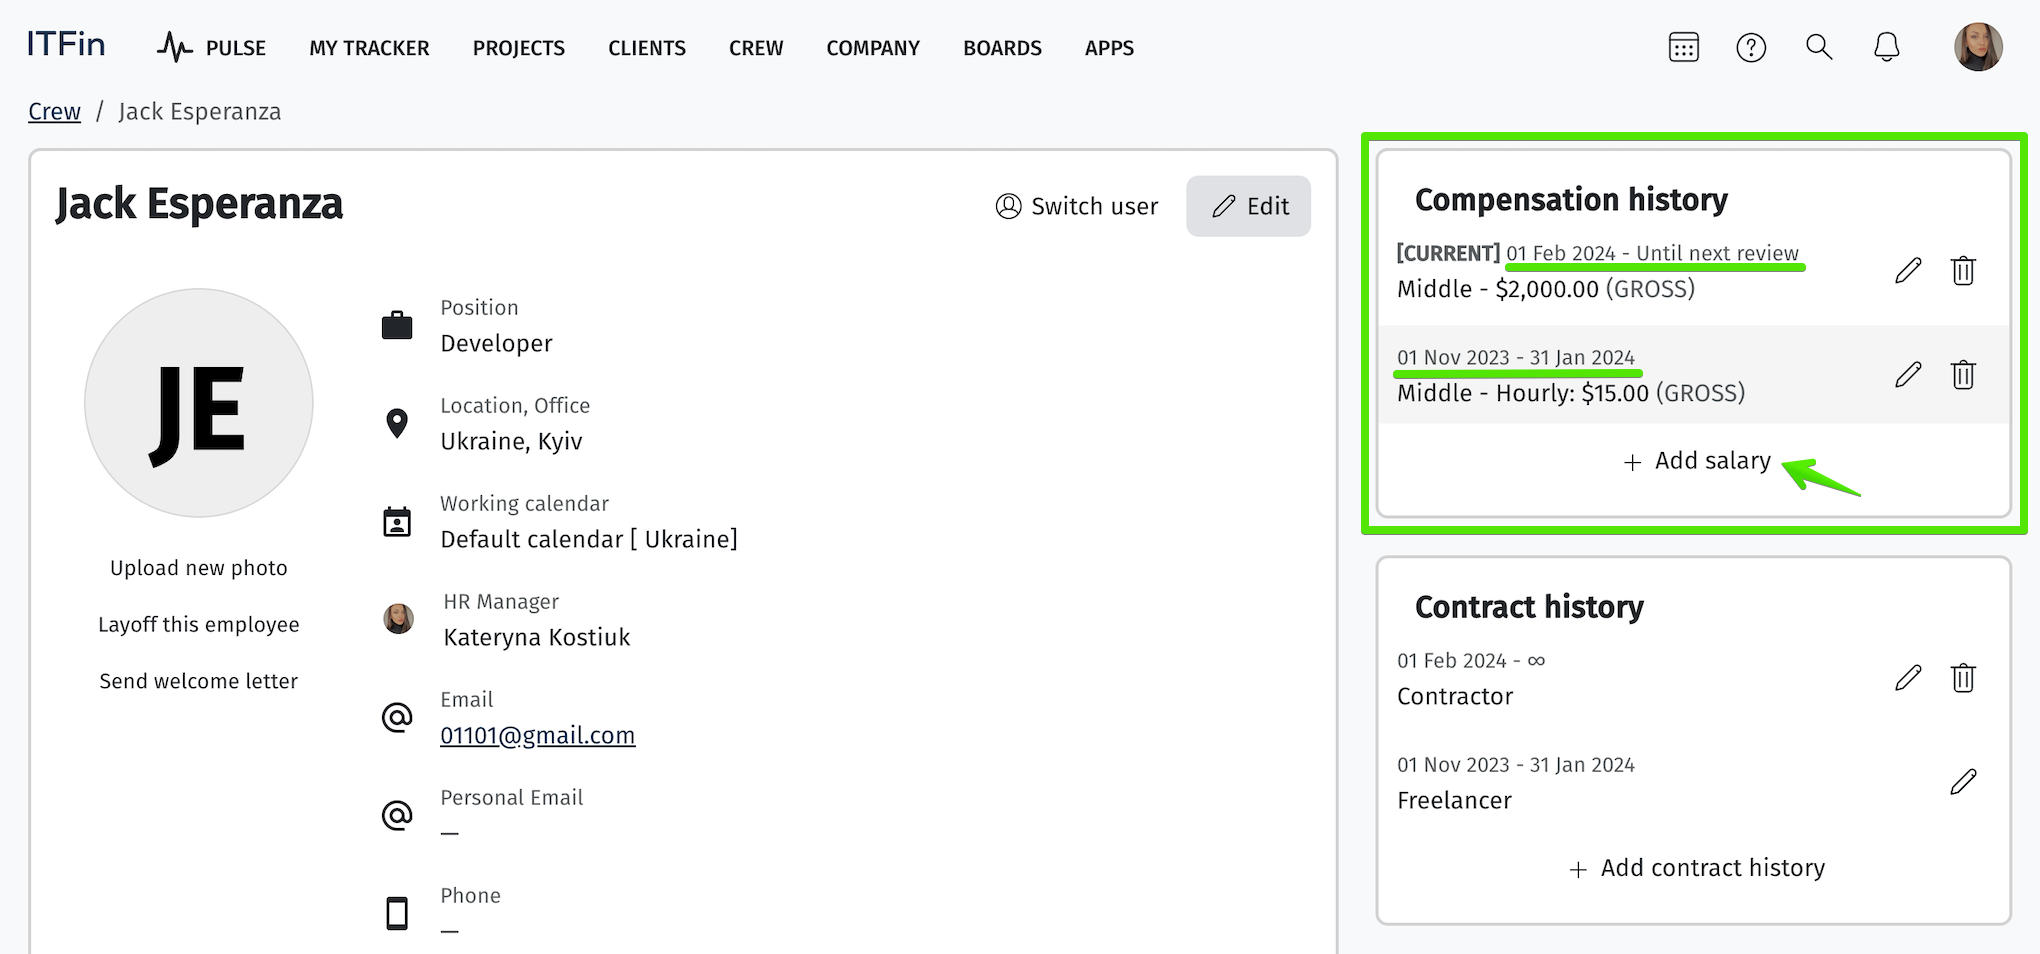The width and height of the screenshot is (2040, 954).
Task: Delete the Contractor contract entry
Action: coord(1963,678)
